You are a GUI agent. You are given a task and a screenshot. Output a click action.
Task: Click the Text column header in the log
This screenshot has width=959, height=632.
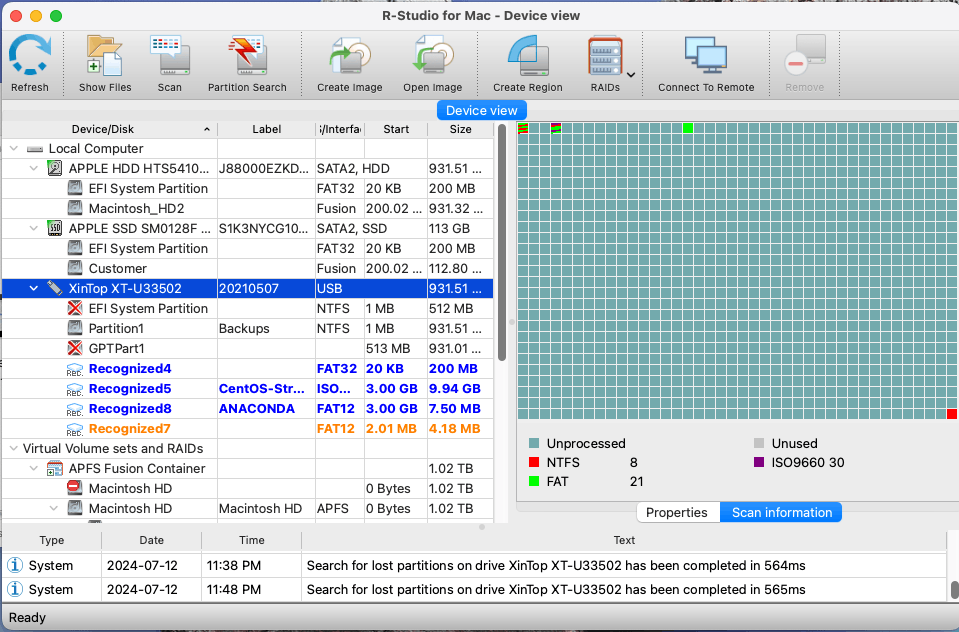pyautogui.click(x=624, y=540)
